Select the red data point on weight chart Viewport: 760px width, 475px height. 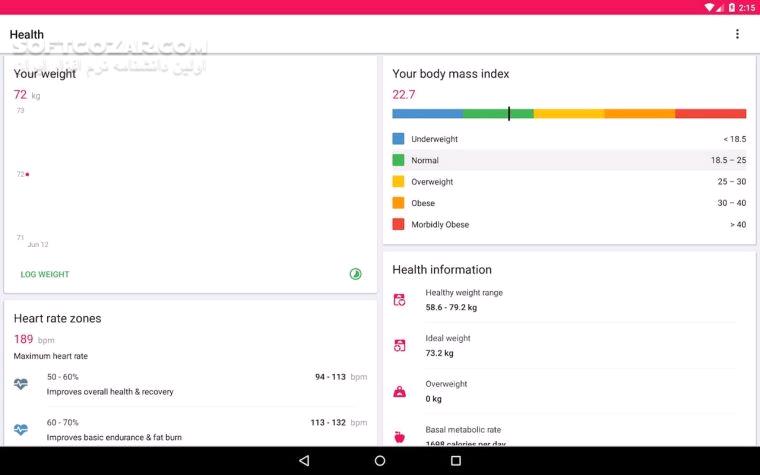click(x=28, y=174)
